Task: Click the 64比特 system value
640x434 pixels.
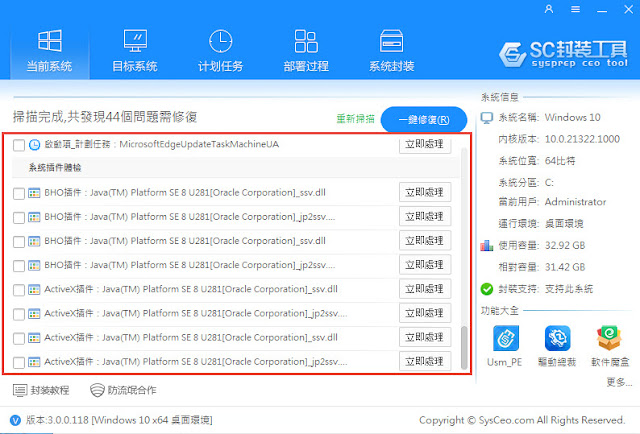Action: pyautogui.click(x=560, y=161)
